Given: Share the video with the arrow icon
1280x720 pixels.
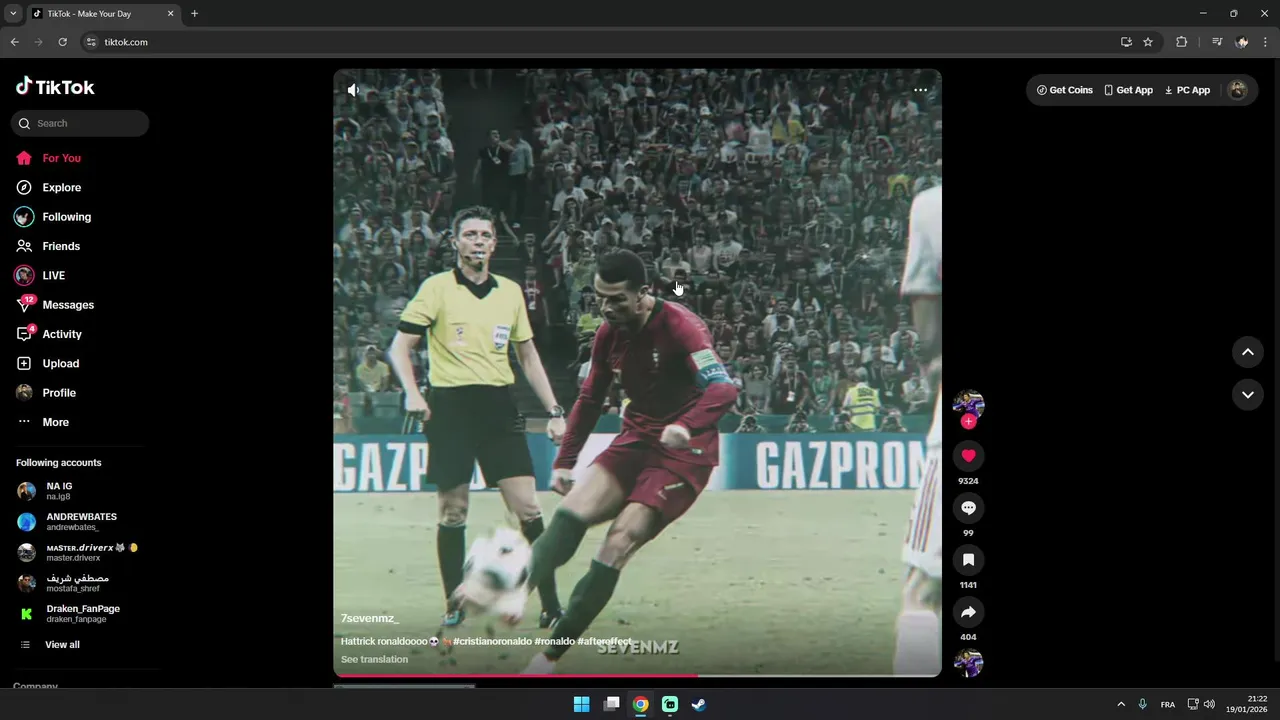Looking at the screenshot, I should point(968,612).
